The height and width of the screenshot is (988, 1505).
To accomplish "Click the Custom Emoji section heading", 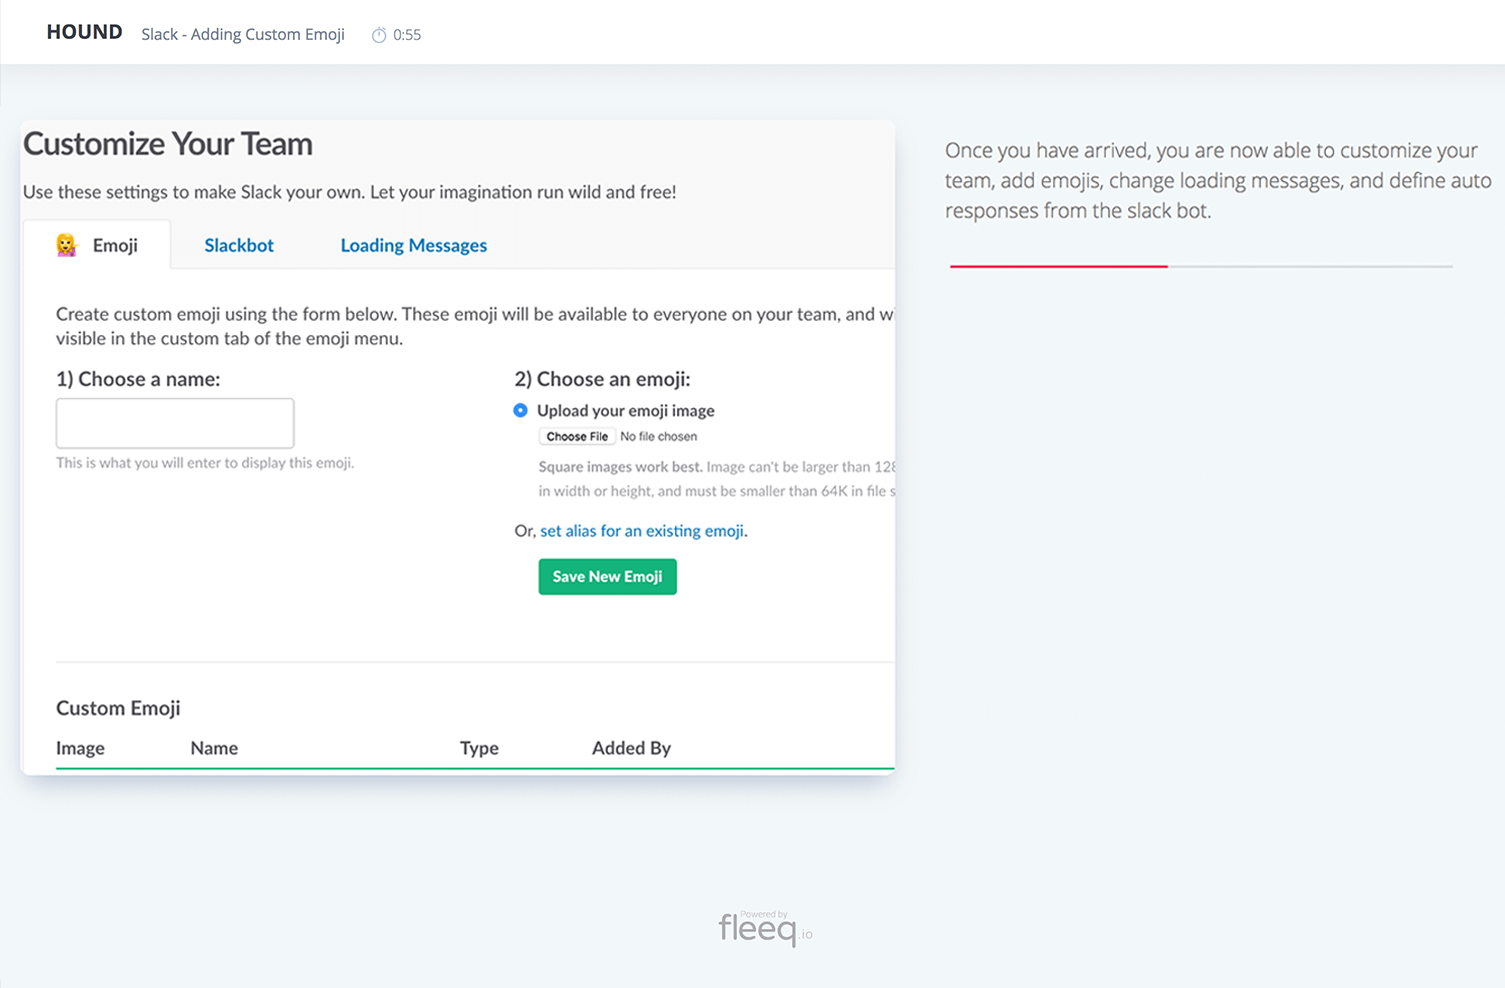I will pyautogui.click(x=118, y=708).
